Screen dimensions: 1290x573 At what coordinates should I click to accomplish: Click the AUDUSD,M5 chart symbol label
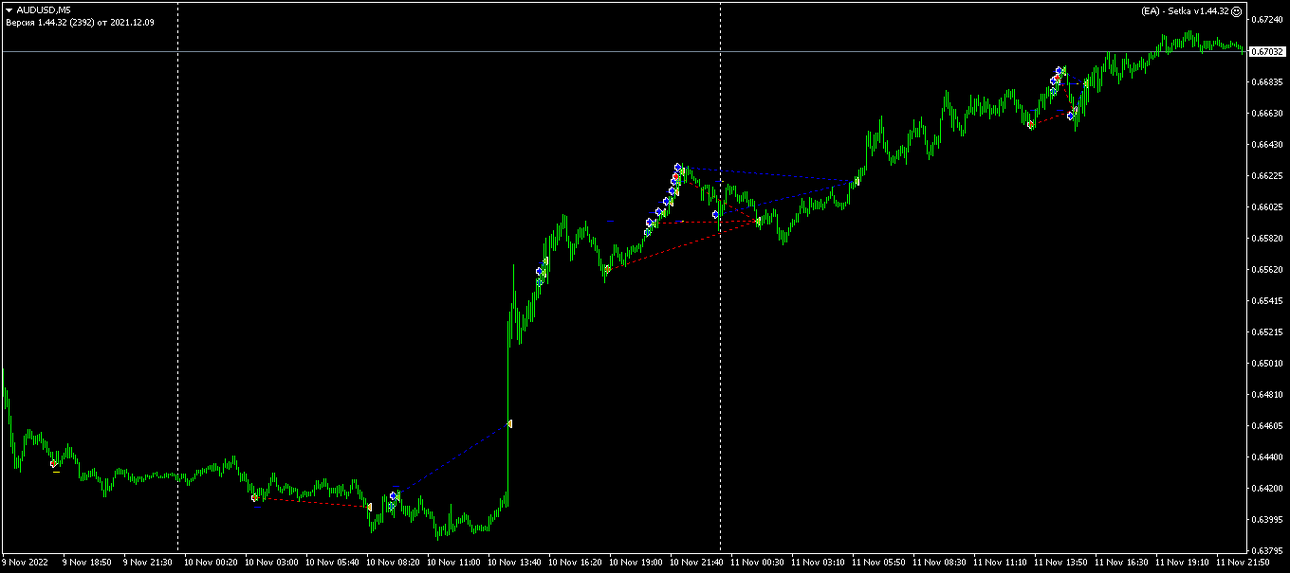coord(43,10)
